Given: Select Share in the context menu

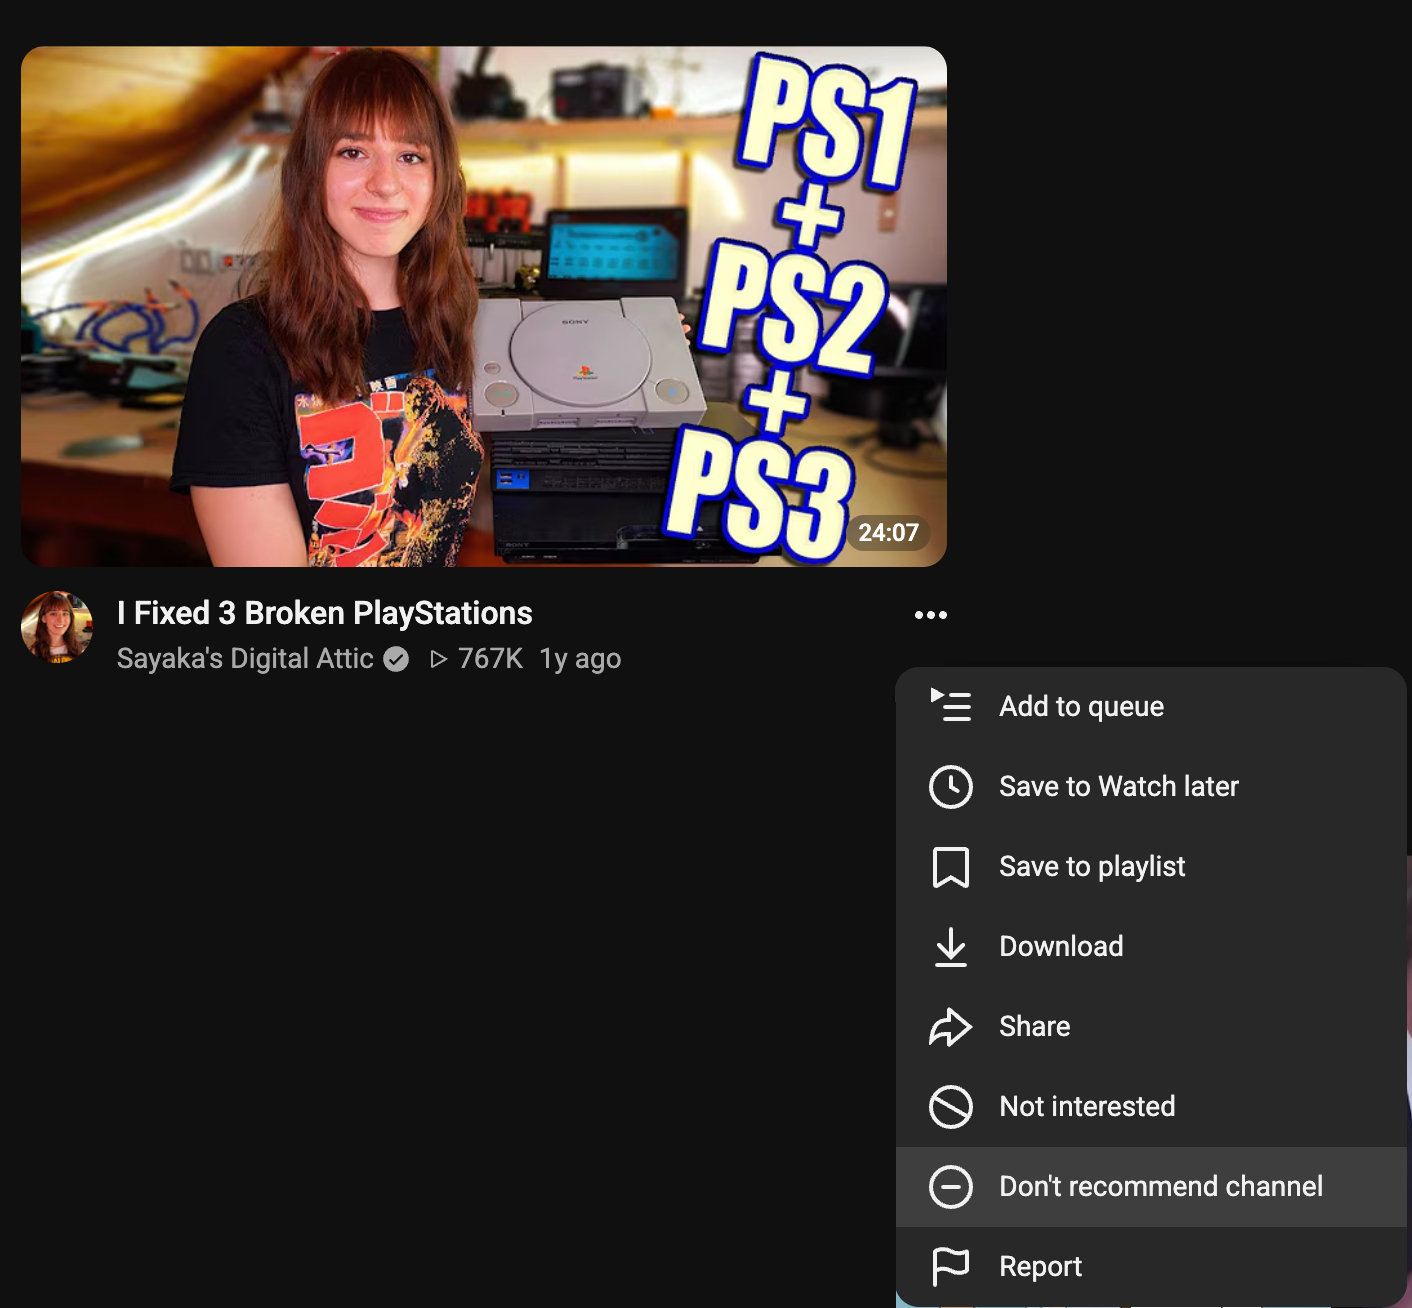Looking at the screenshot, I should [x=1151, y=1027].
